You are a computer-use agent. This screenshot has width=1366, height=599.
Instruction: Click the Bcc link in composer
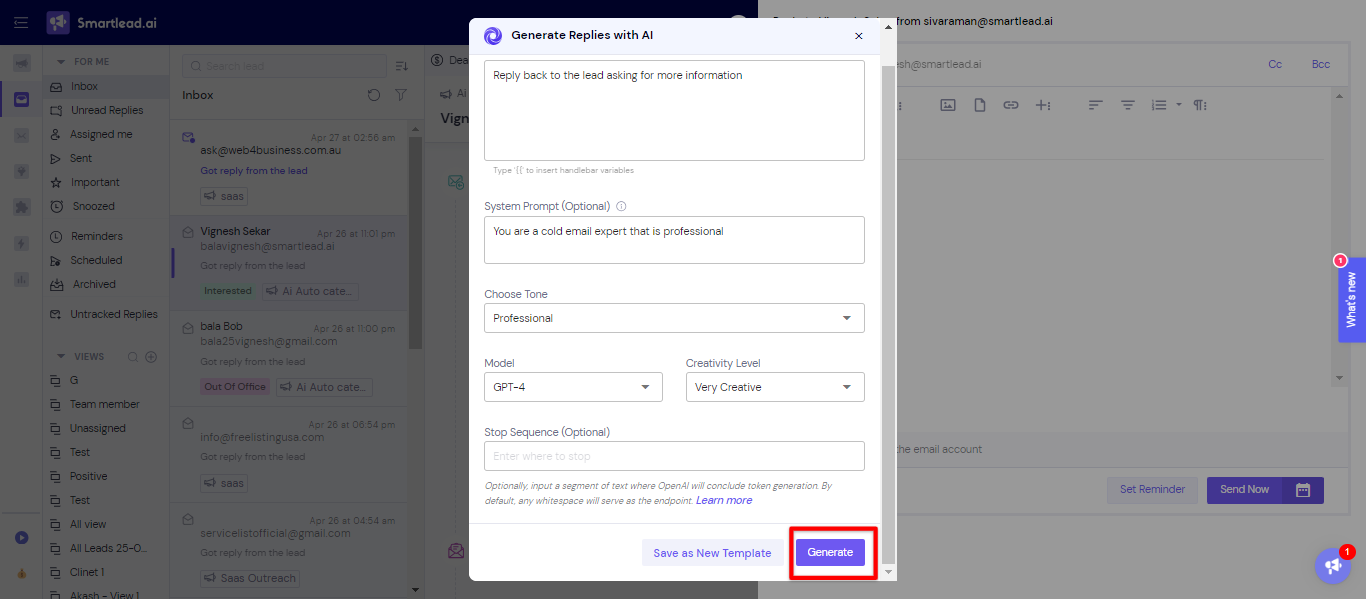[x=1321, y=64]
